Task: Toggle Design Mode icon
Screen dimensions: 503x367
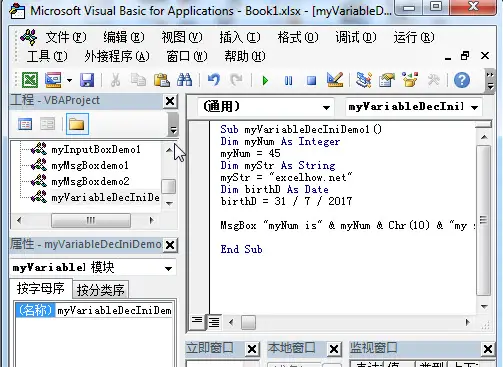Action: 335,80
